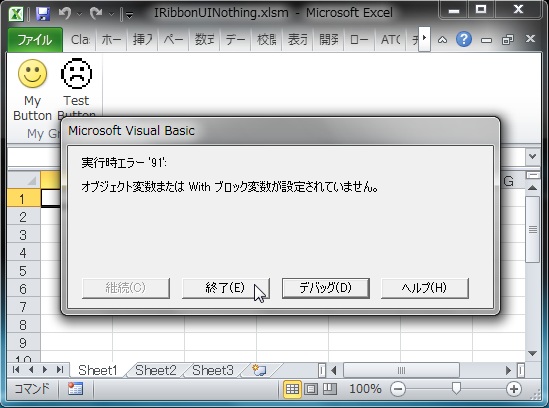Jump to the first sheet tab with navigation arrow

pyautogui.click(x=16, y=370)
